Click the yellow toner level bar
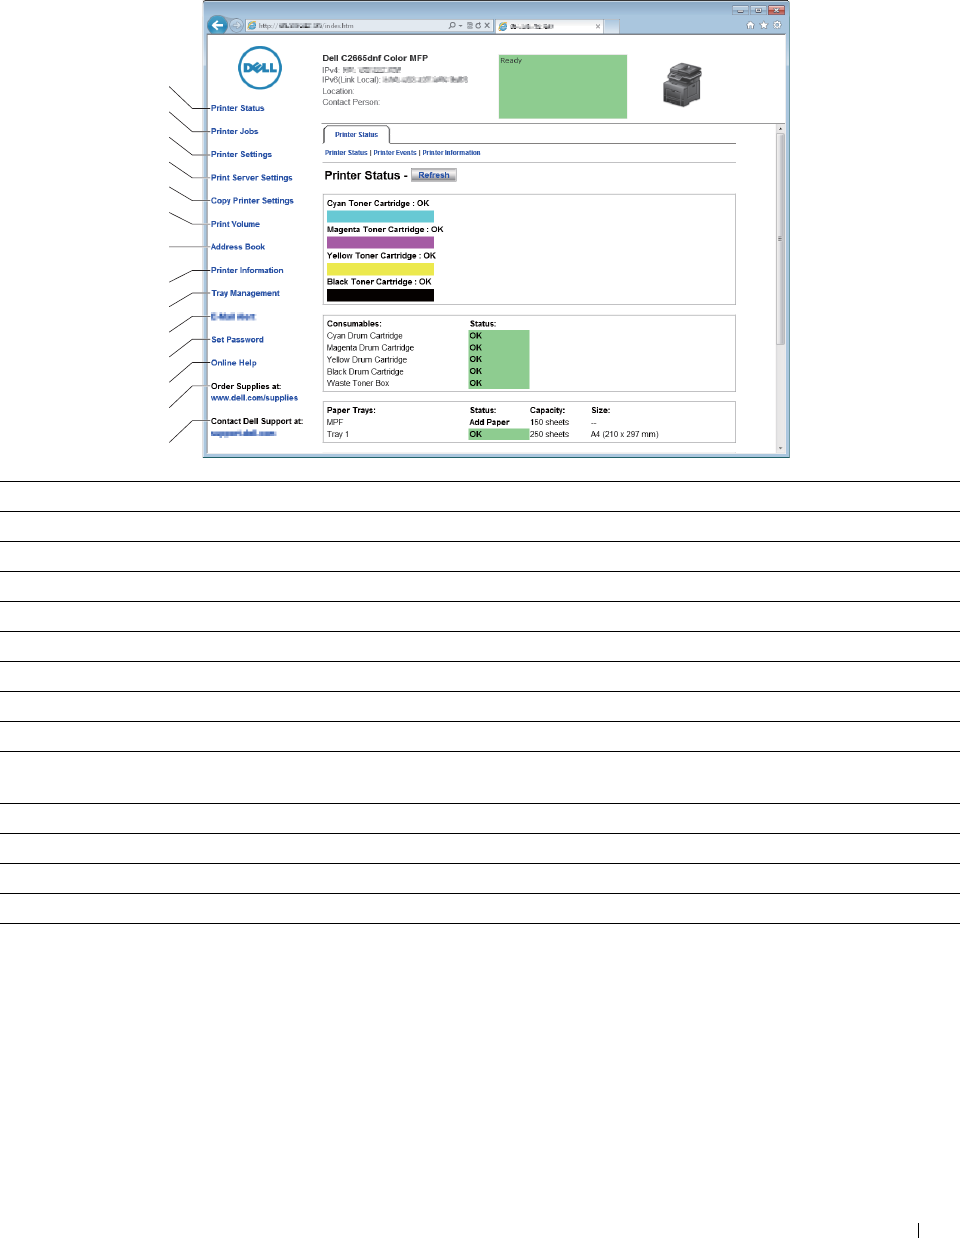 pyautogui.click(x=380, y=269)
